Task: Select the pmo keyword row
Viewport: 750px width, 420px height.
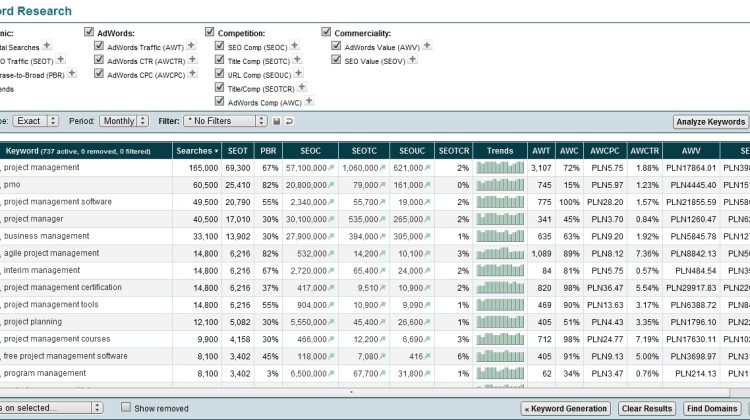Action: 12,185
